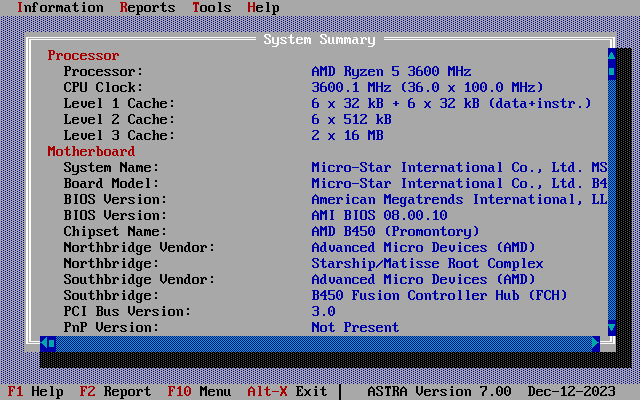Click F10 Menu in status bar
The width and height of the screenshot is (640, 400).
point(200,391)
